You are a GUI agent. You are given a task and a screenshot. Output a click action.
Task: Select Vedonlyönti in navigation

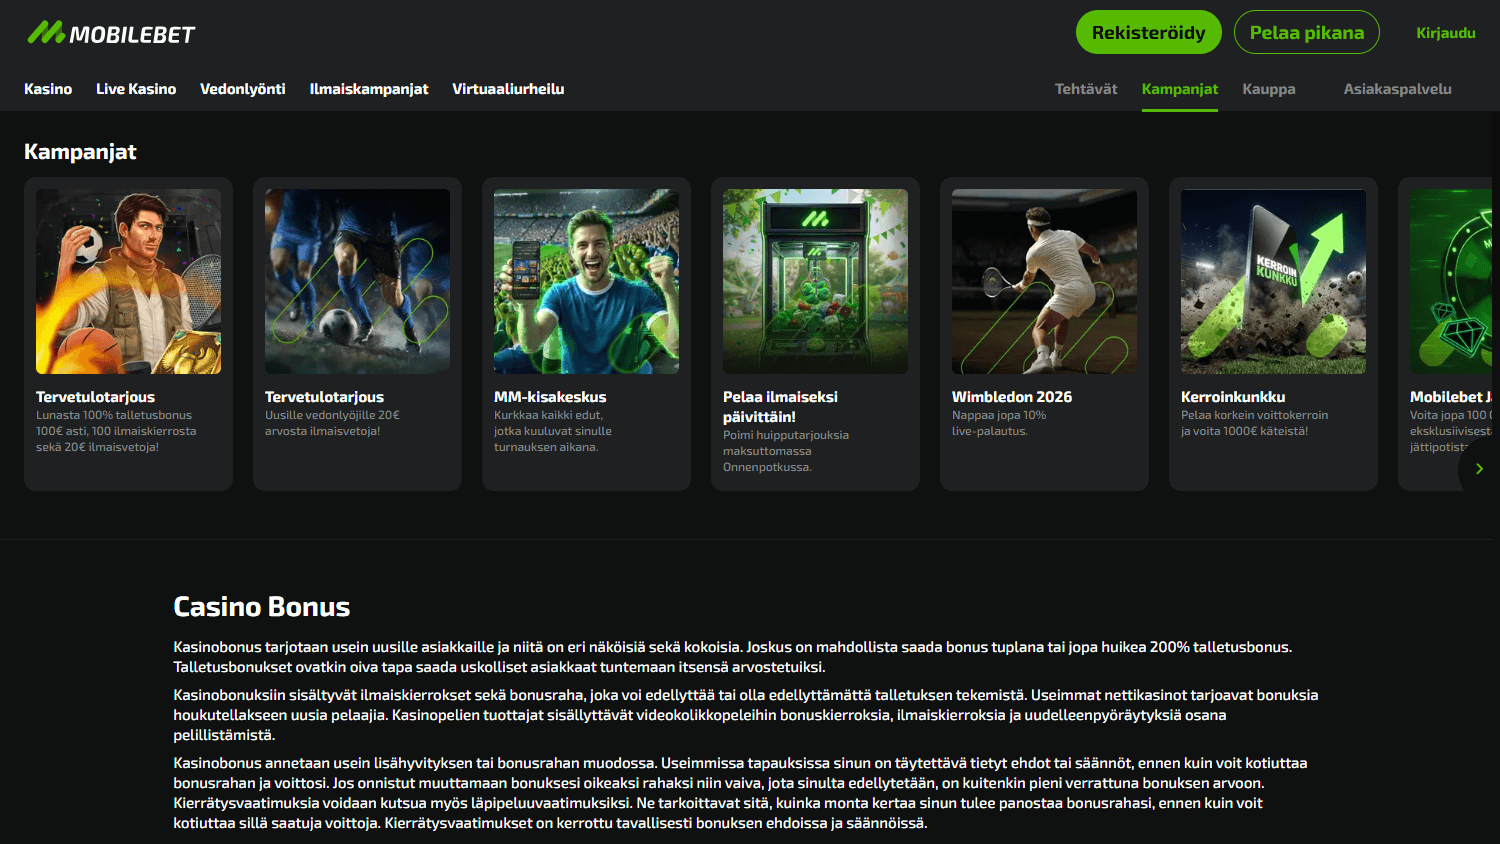click(242, 89)
